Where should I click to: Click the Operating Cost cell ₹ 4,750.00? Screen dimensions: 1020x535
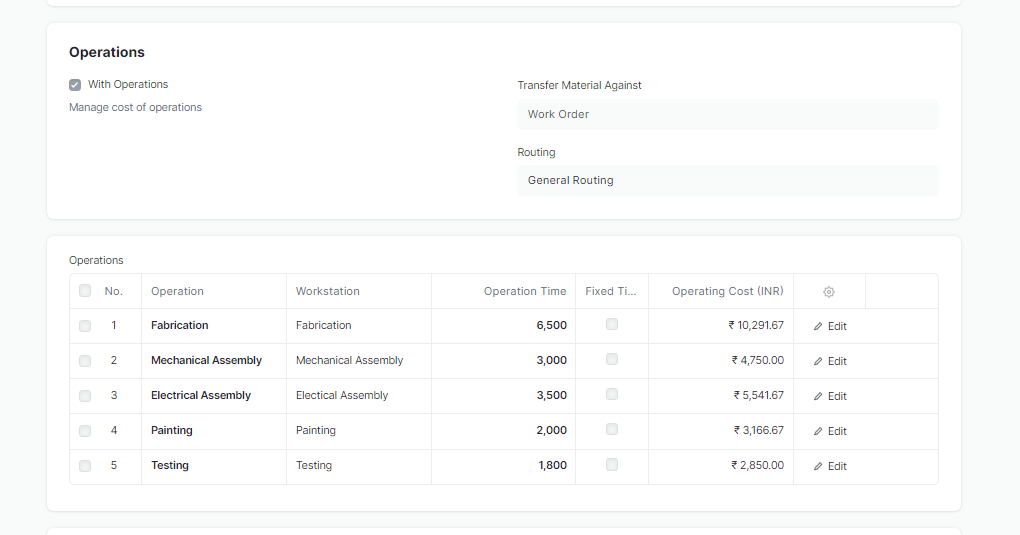(757, 360)
